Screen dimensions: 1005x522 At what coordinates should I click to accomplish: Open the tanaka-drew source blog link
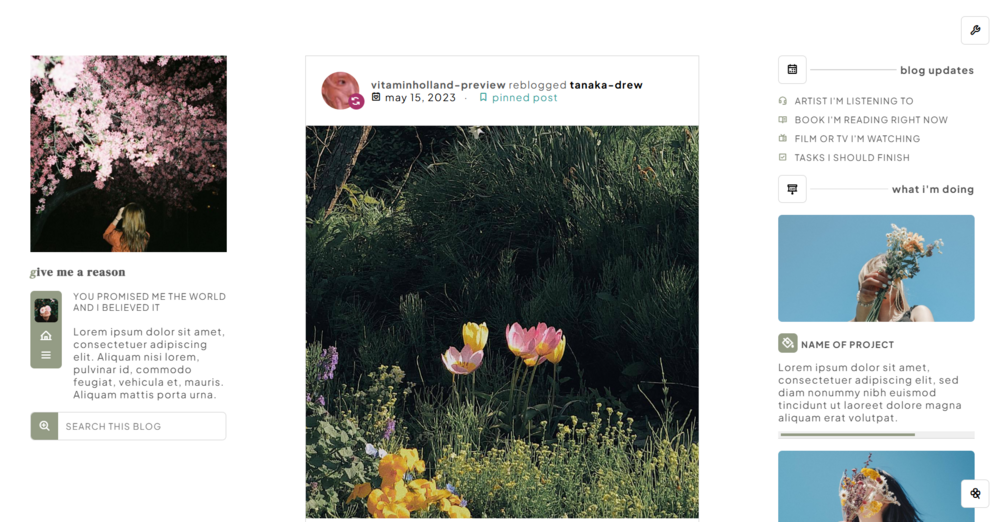coord(606,85)
